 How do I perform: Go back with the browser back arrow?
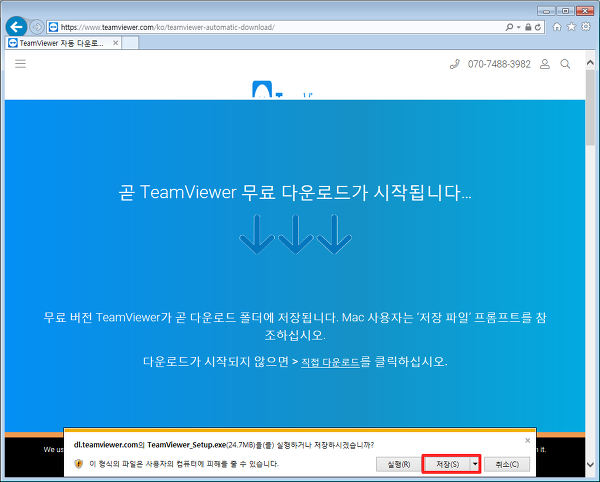pos(16,27)
